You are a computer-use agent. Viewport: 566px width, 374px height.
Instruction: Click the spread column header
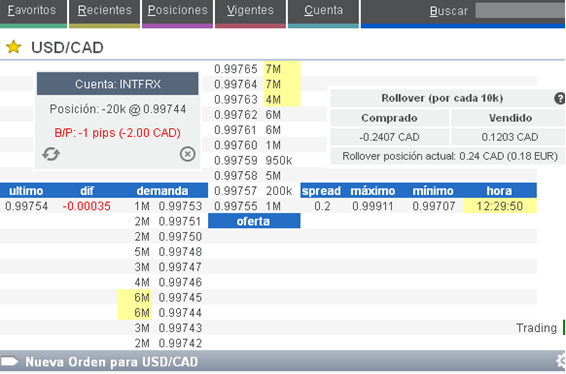(321, 191)
